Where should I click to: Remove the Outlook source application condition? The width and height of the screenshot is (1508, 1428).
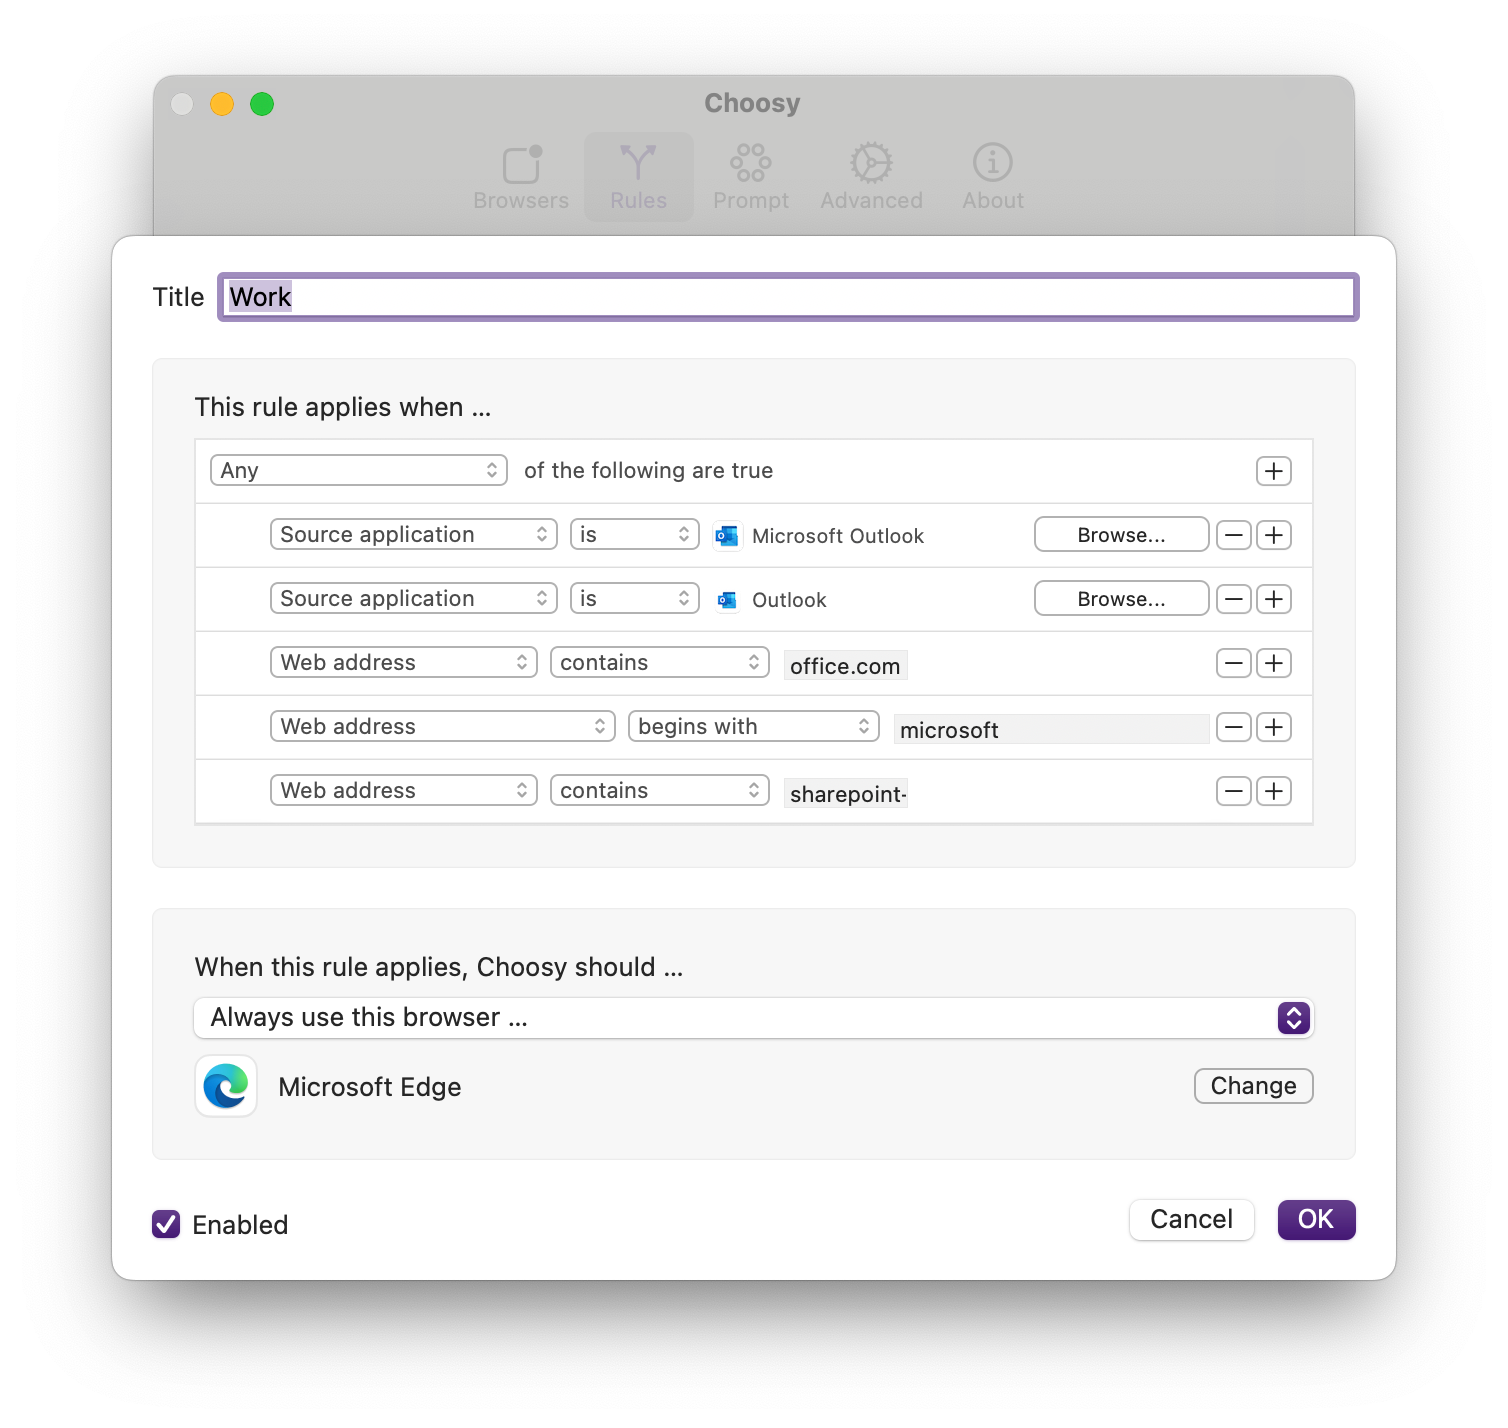[x=1234, y=599]
